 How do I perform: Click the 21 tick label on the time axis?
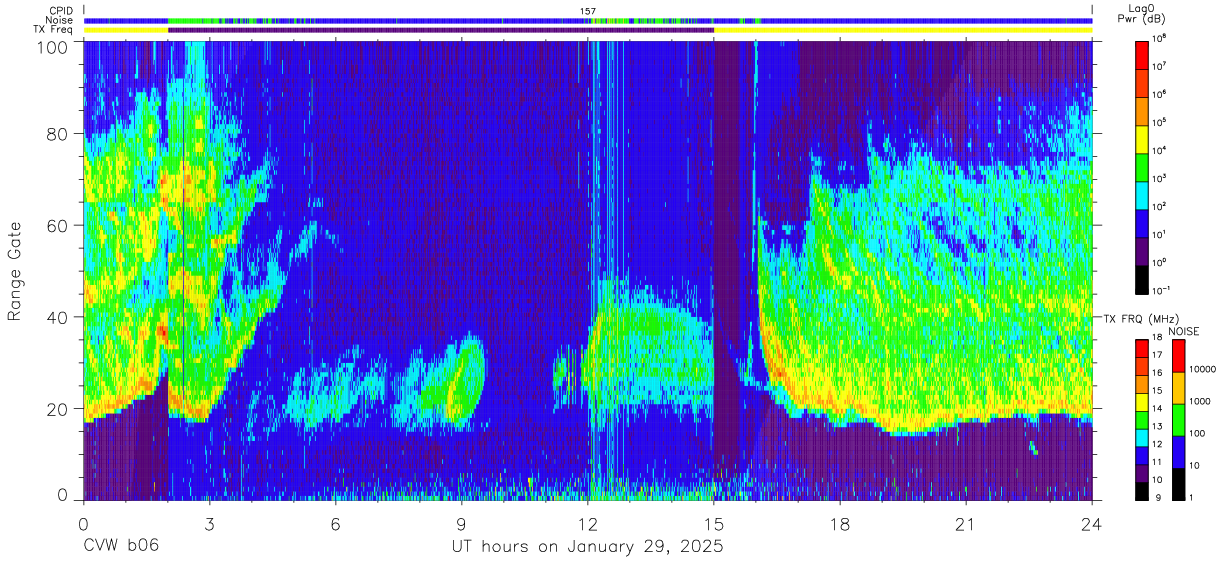(x=966, y=524)
